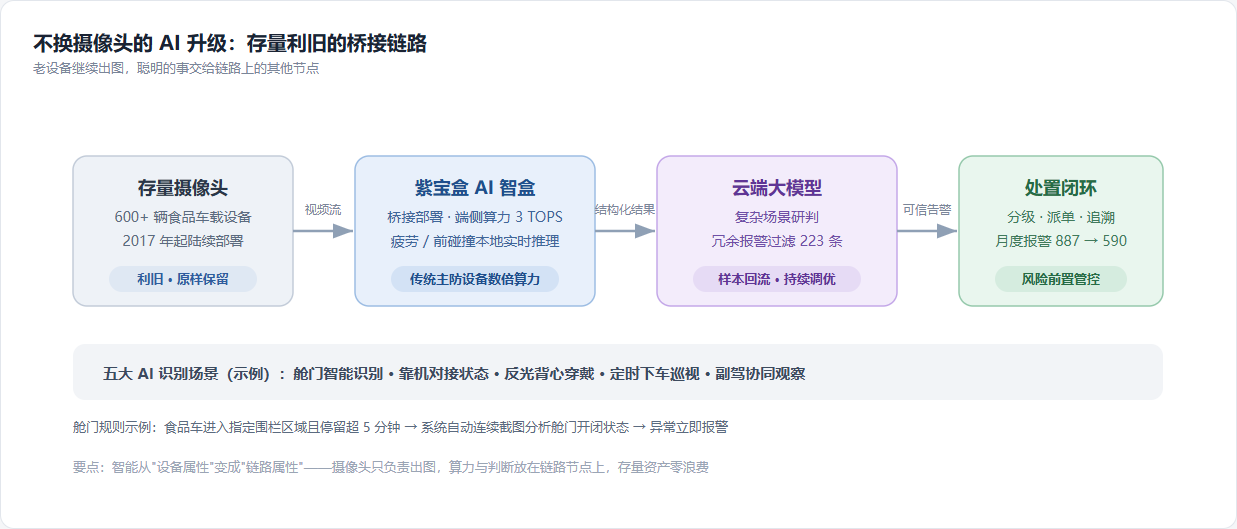
Task: Click the 舱门规则示例 line
Action: tap(401, 427)
